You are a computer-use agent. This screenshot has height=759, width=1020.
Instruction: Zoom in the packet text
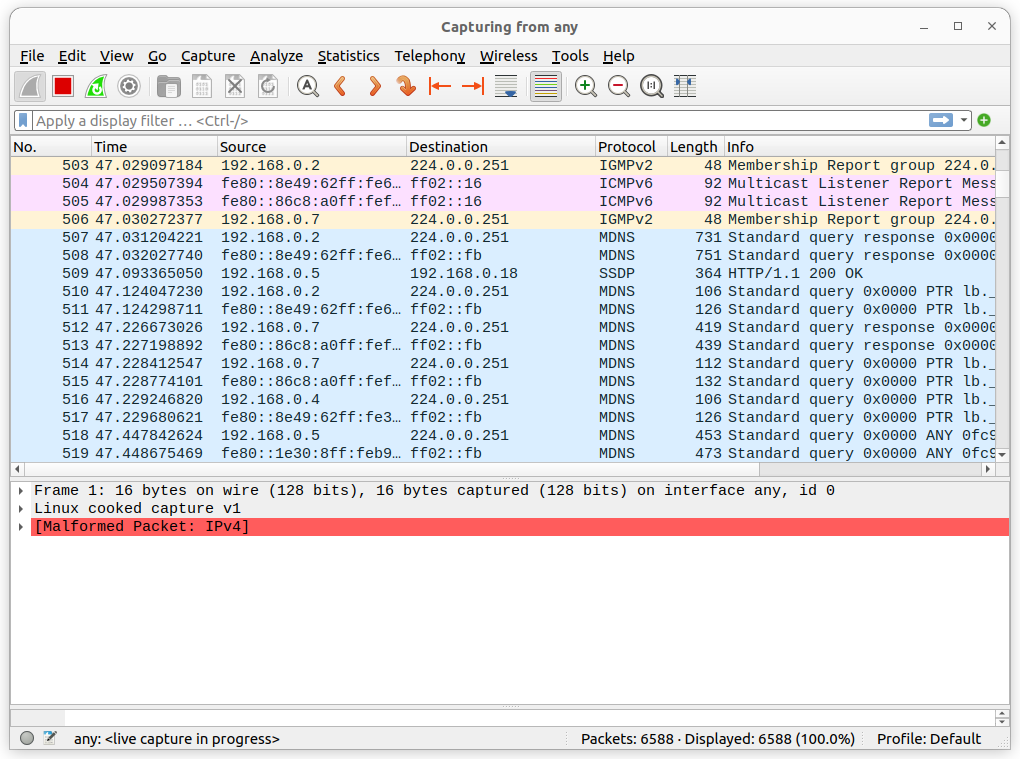point(585,87)
